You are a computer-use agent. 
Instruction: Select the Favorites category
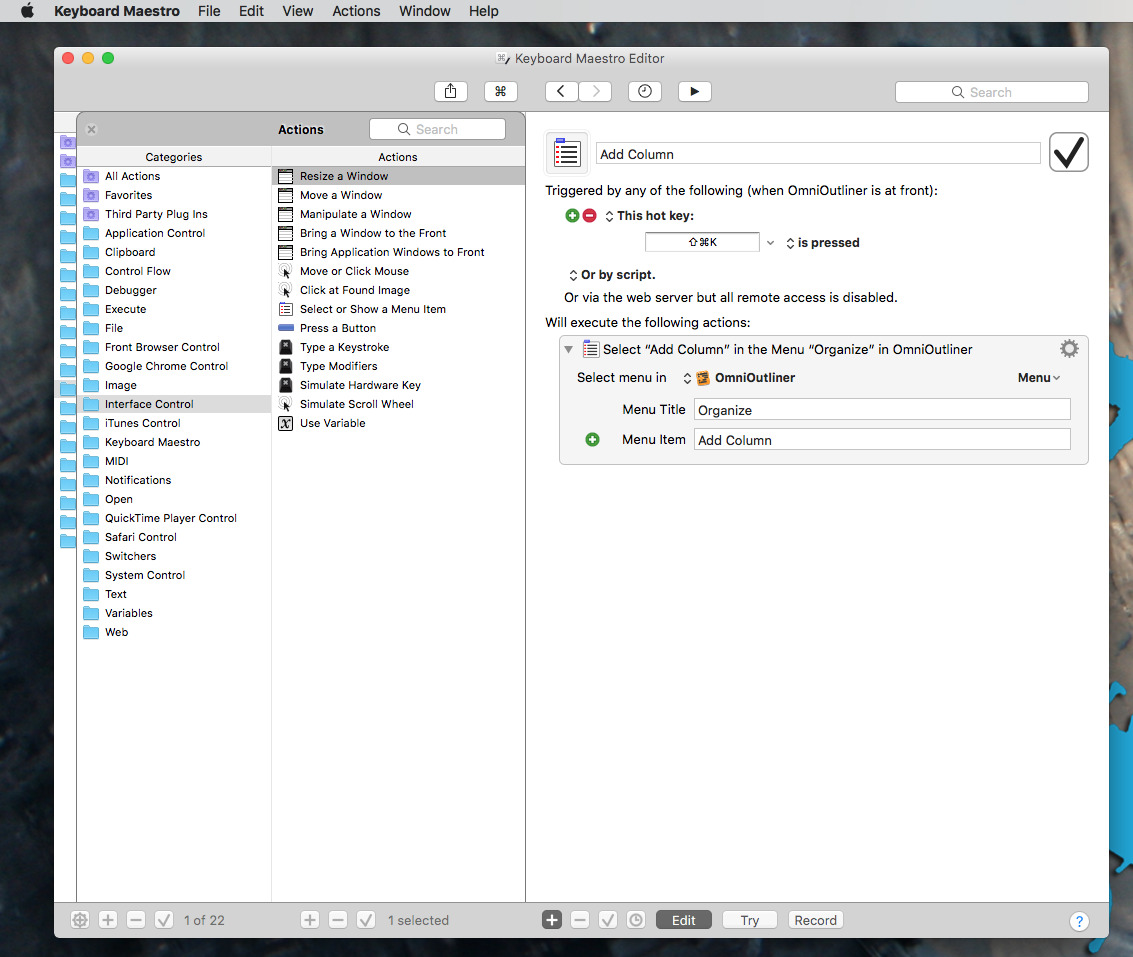pos(174,195)
